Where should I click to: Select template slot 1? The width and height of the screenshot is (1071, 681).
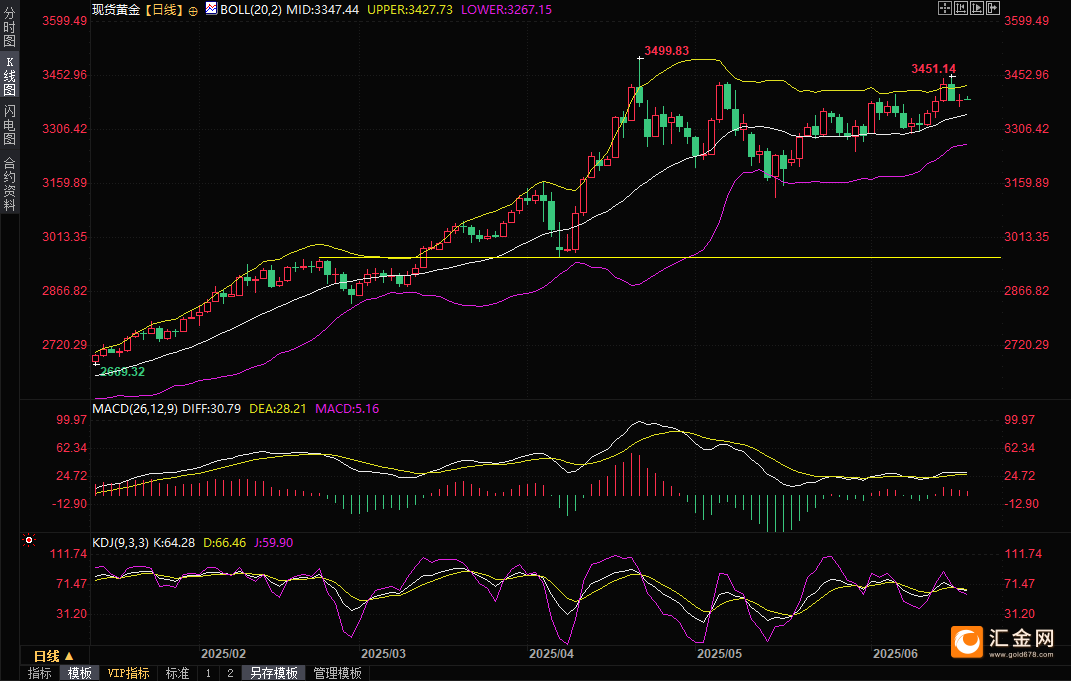point(208,673)
